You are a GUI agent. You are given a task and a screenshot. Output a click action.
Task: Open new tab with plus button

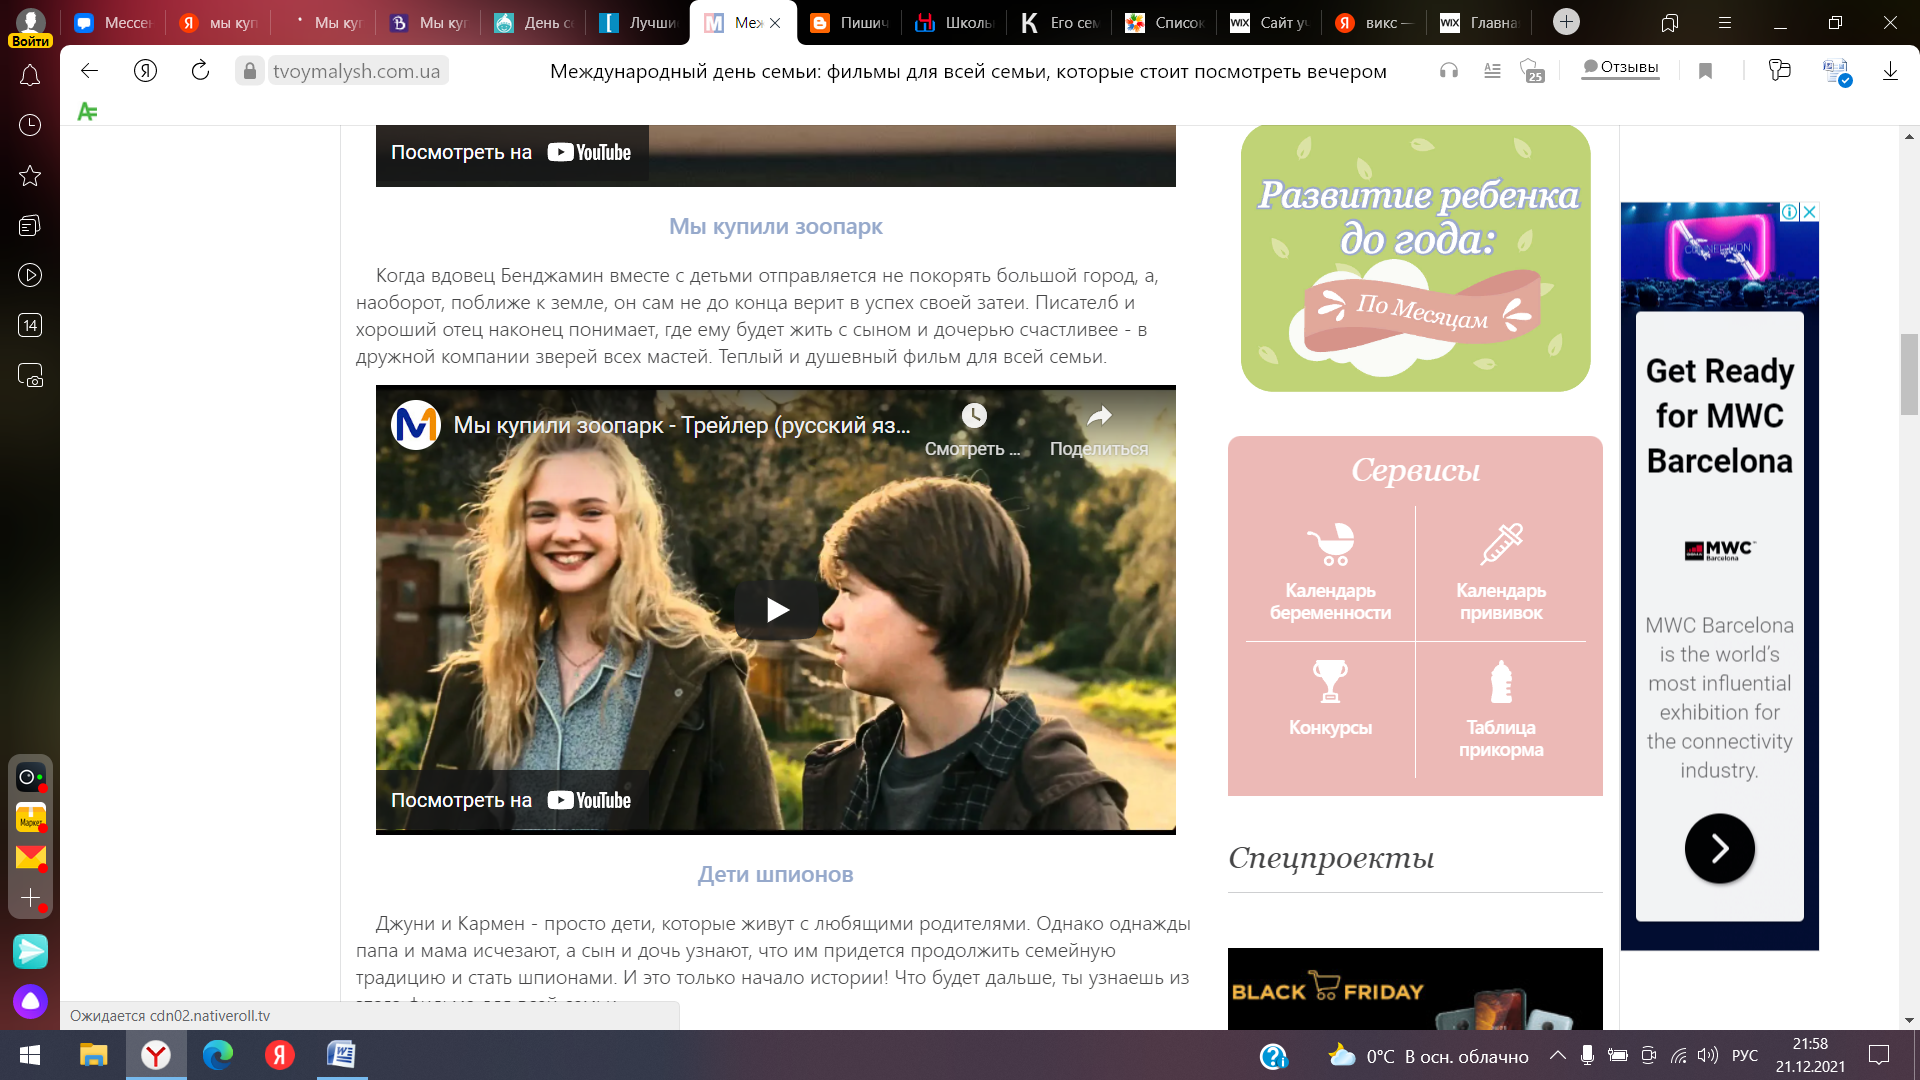[1566, 21]
